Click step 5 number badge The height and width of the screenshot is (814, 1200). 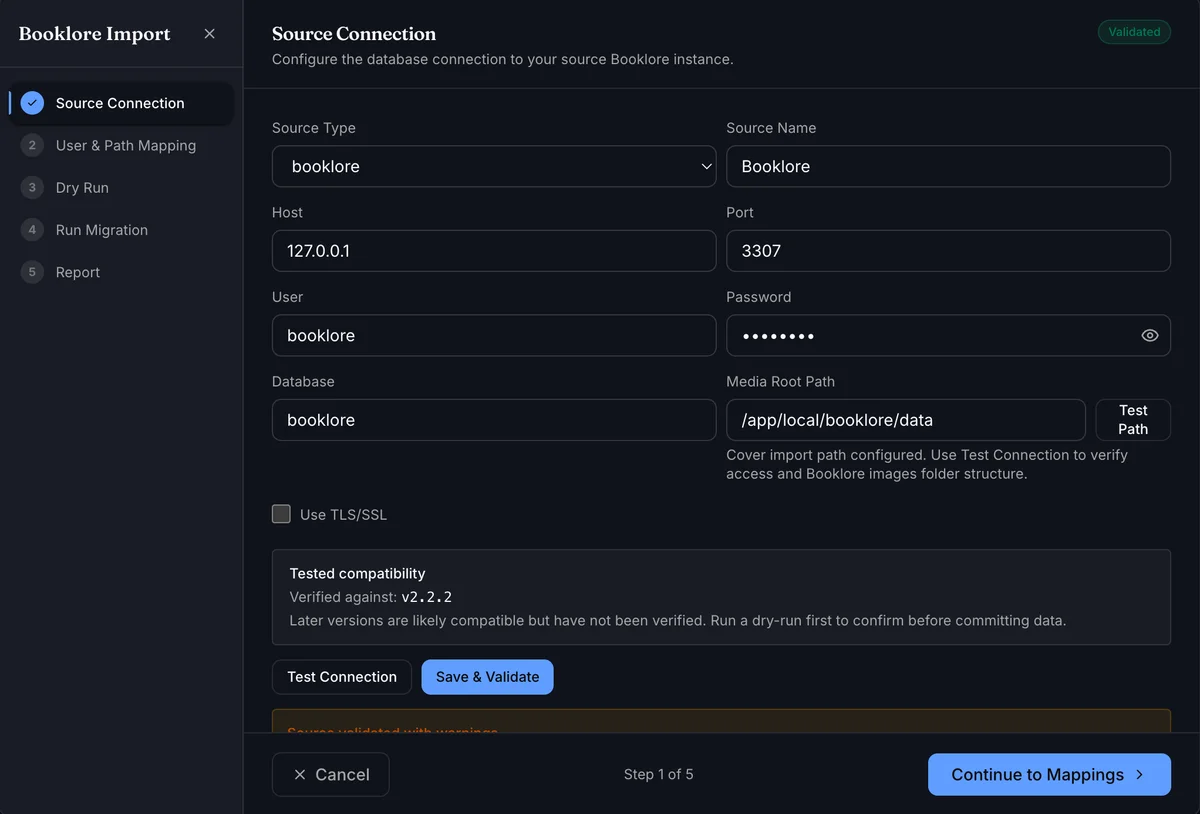click(x=32, y=272)
